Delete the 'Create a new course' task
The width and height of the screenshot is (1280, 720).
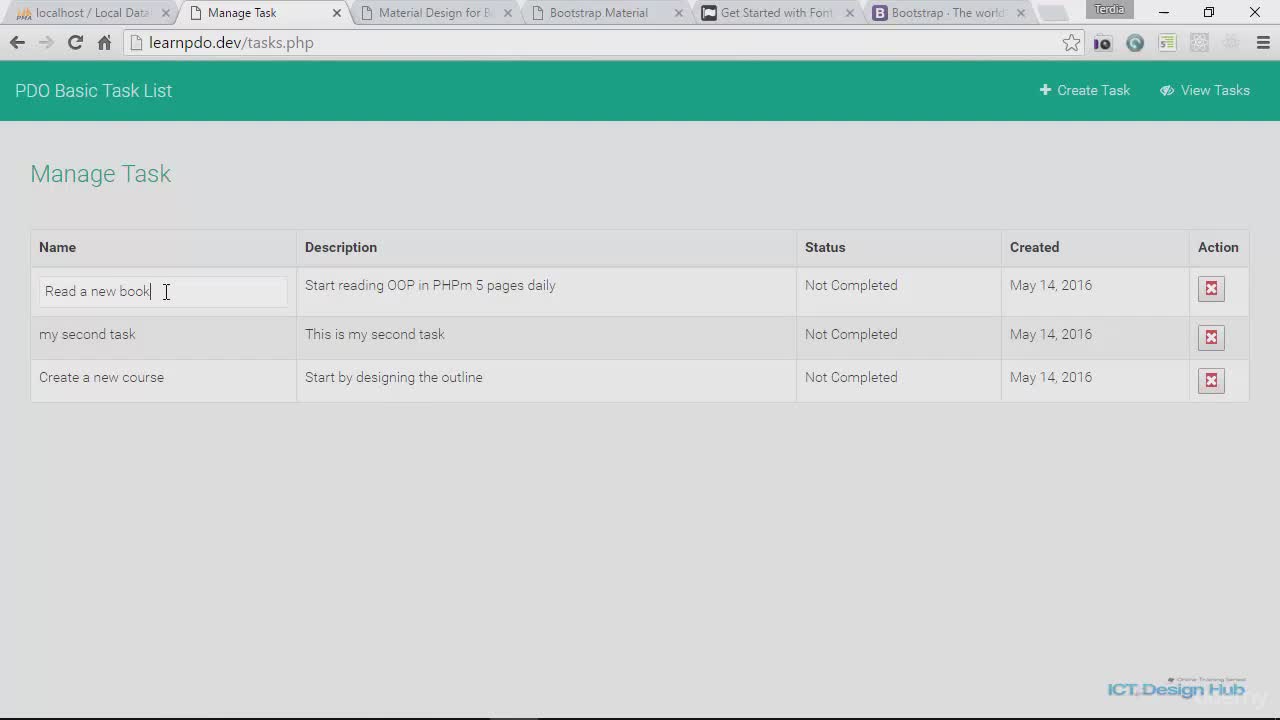pos(1211,381)
